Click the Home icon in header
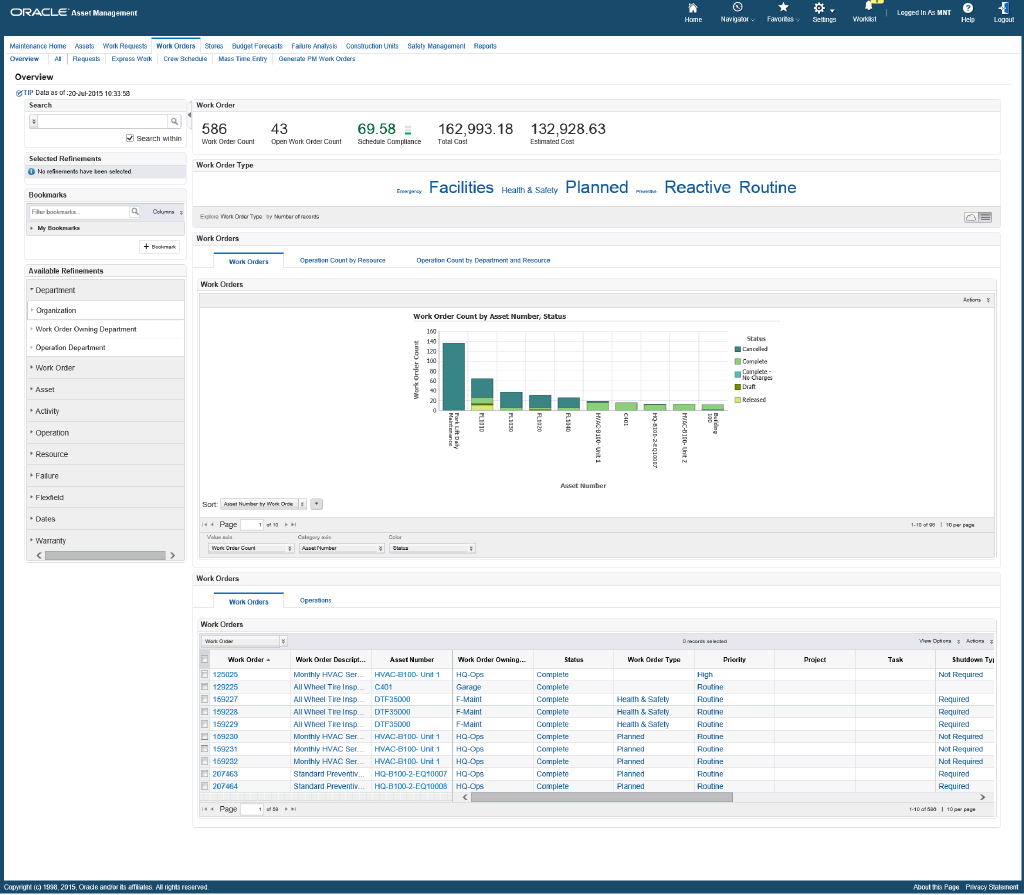The width and height of the screenshot is (1024, 895). (693, 8)
